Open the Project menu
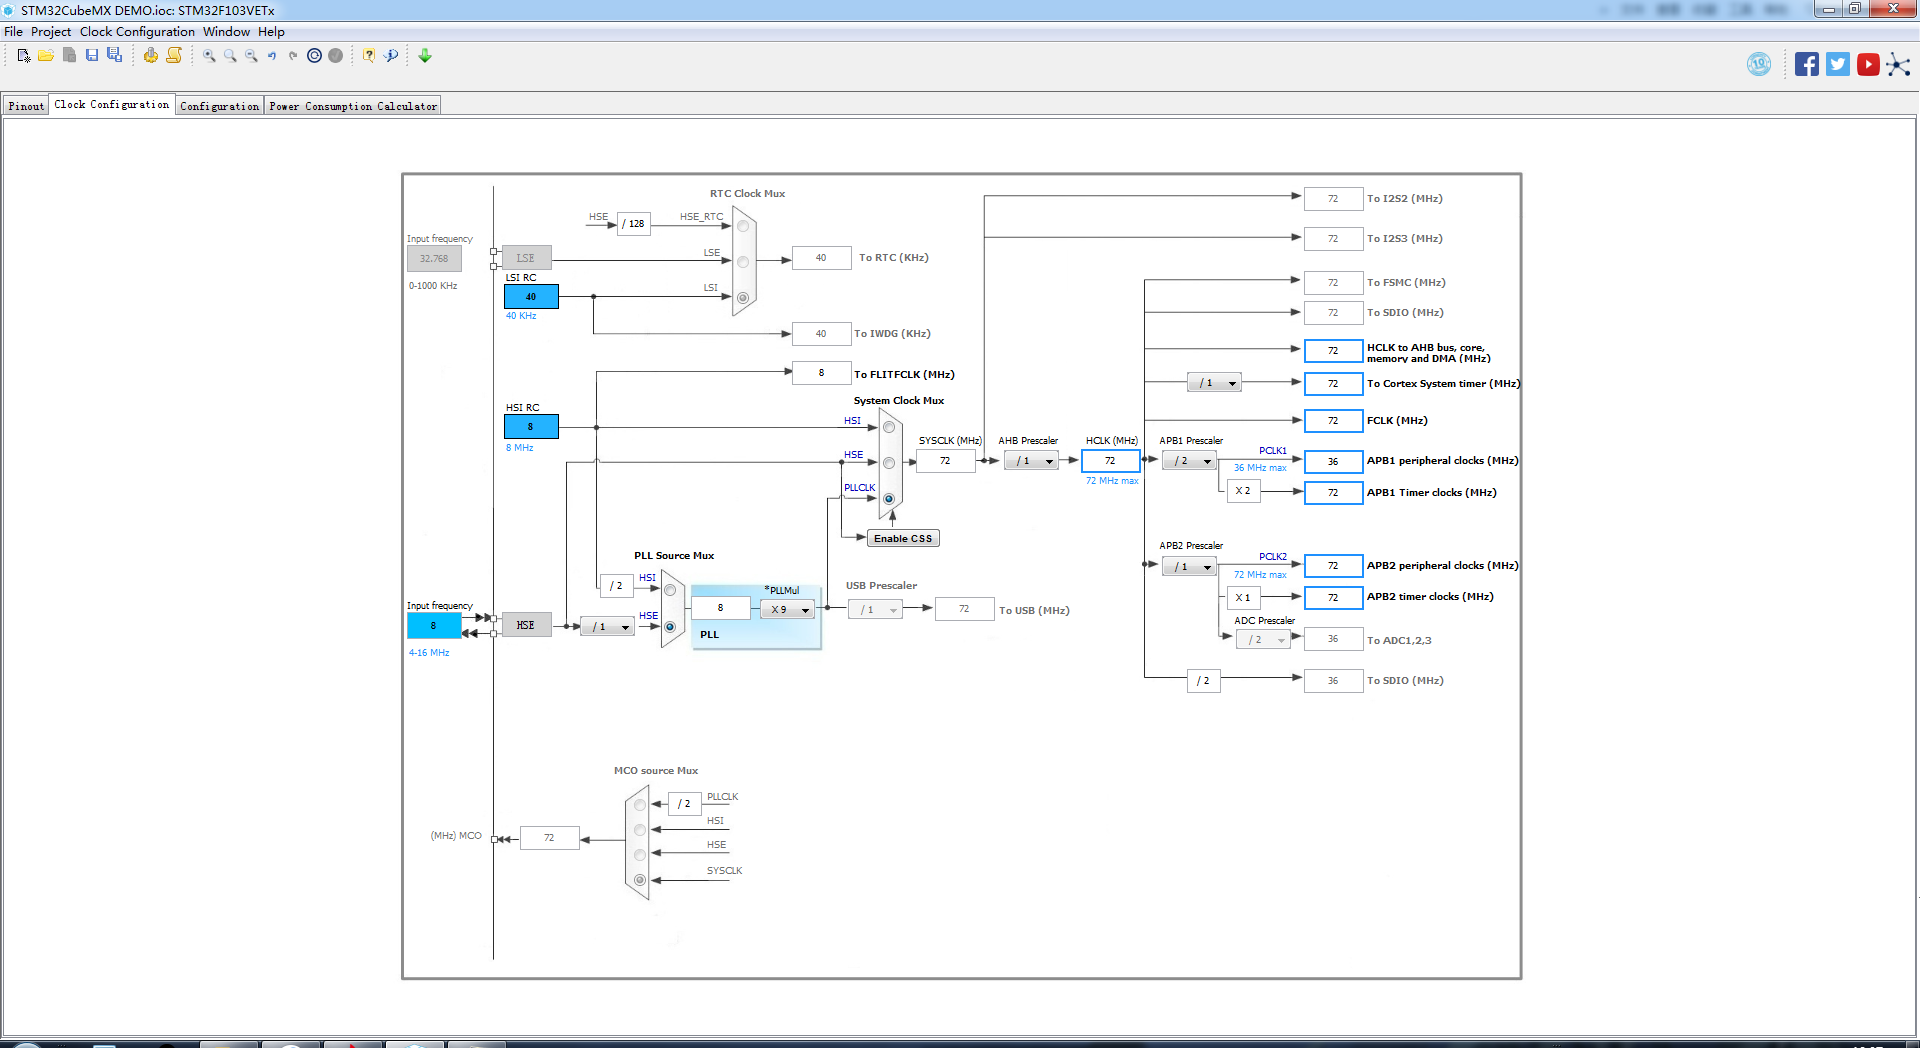 point(51,32)
